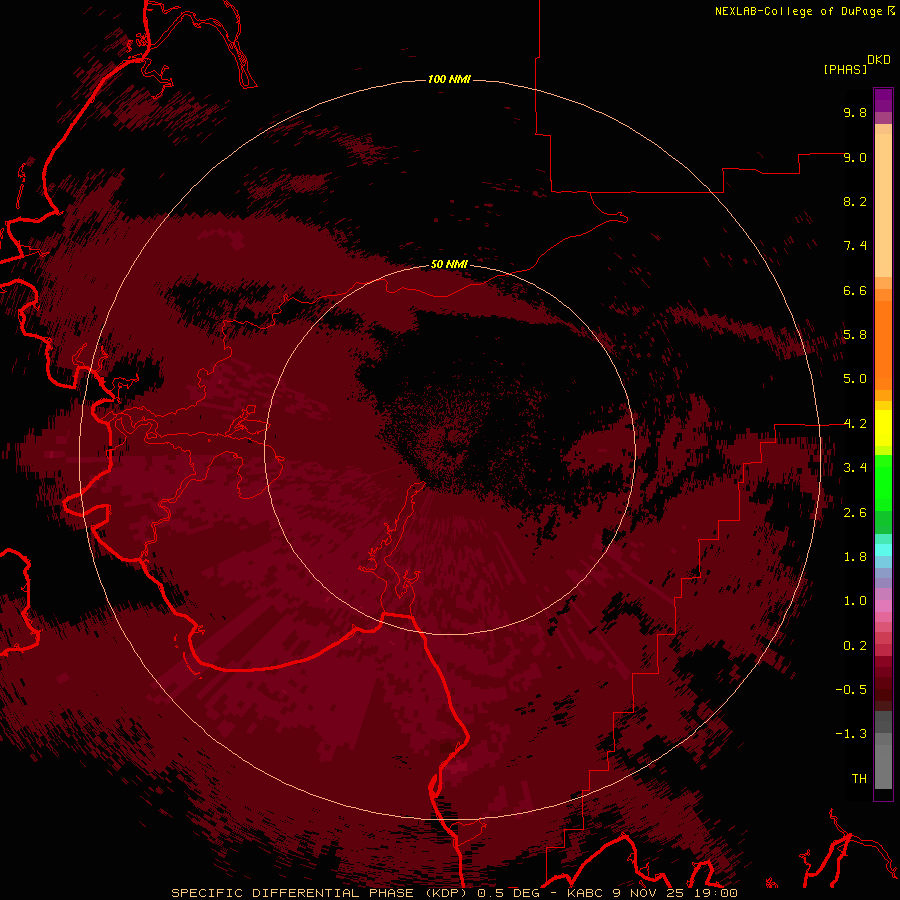The width and height of the screenshot is (900, 900).
Task: Click the -0.5 scale value
Action: (851, 690)
